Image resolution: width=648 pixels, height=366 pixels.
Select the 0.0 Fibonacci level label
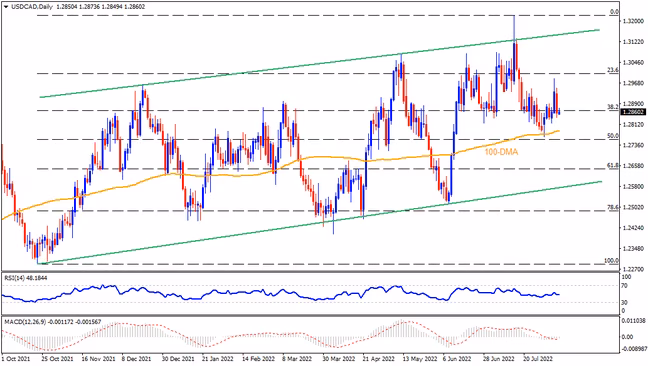615,12
